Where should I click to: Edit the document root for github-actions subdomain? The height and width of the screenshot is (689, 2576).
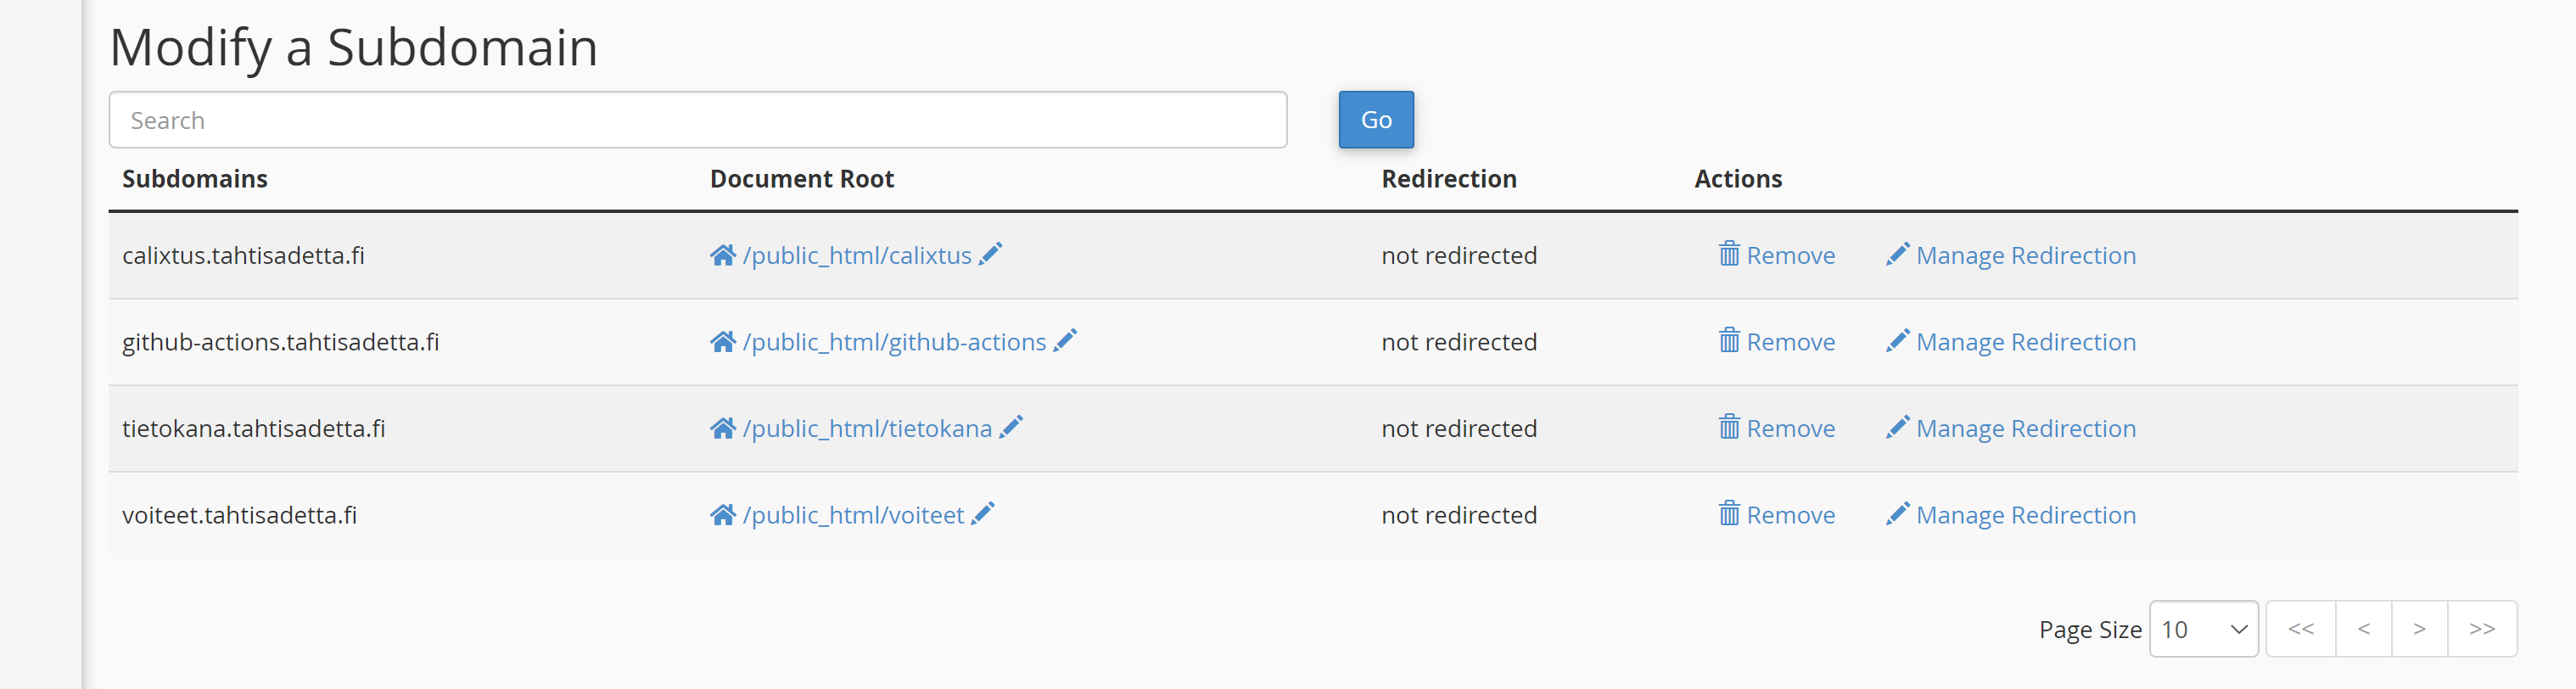click(1066, 341)
